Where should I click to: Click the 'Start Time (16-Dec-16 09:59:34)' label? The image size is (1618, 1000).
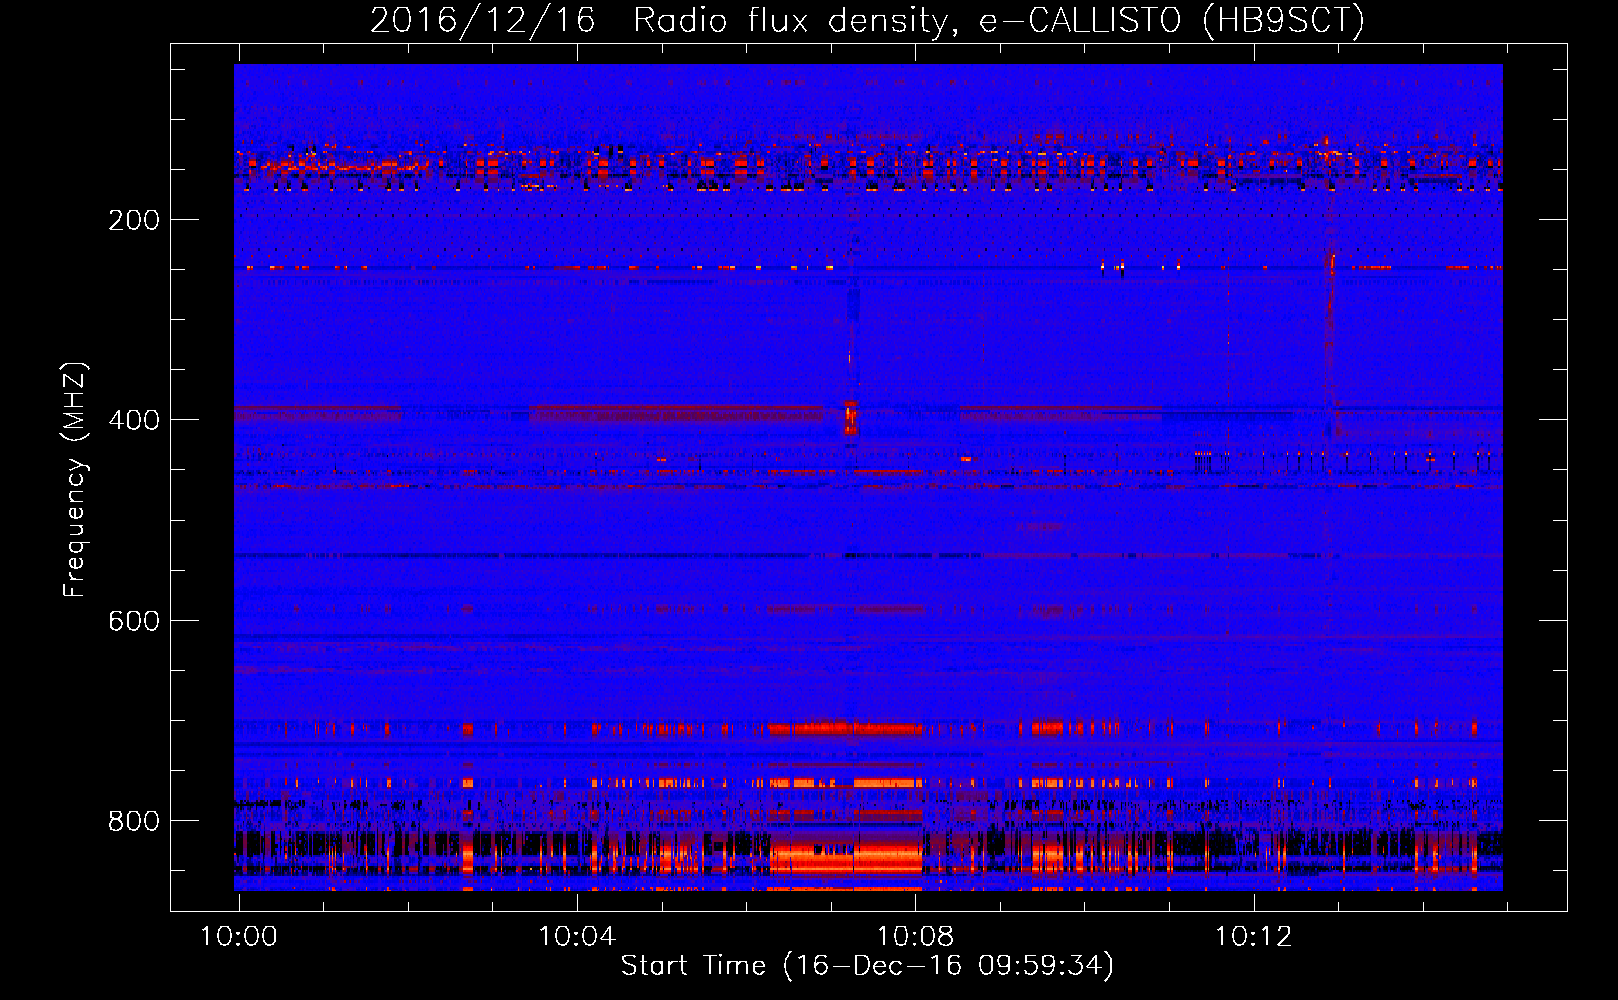pos(867,966)
